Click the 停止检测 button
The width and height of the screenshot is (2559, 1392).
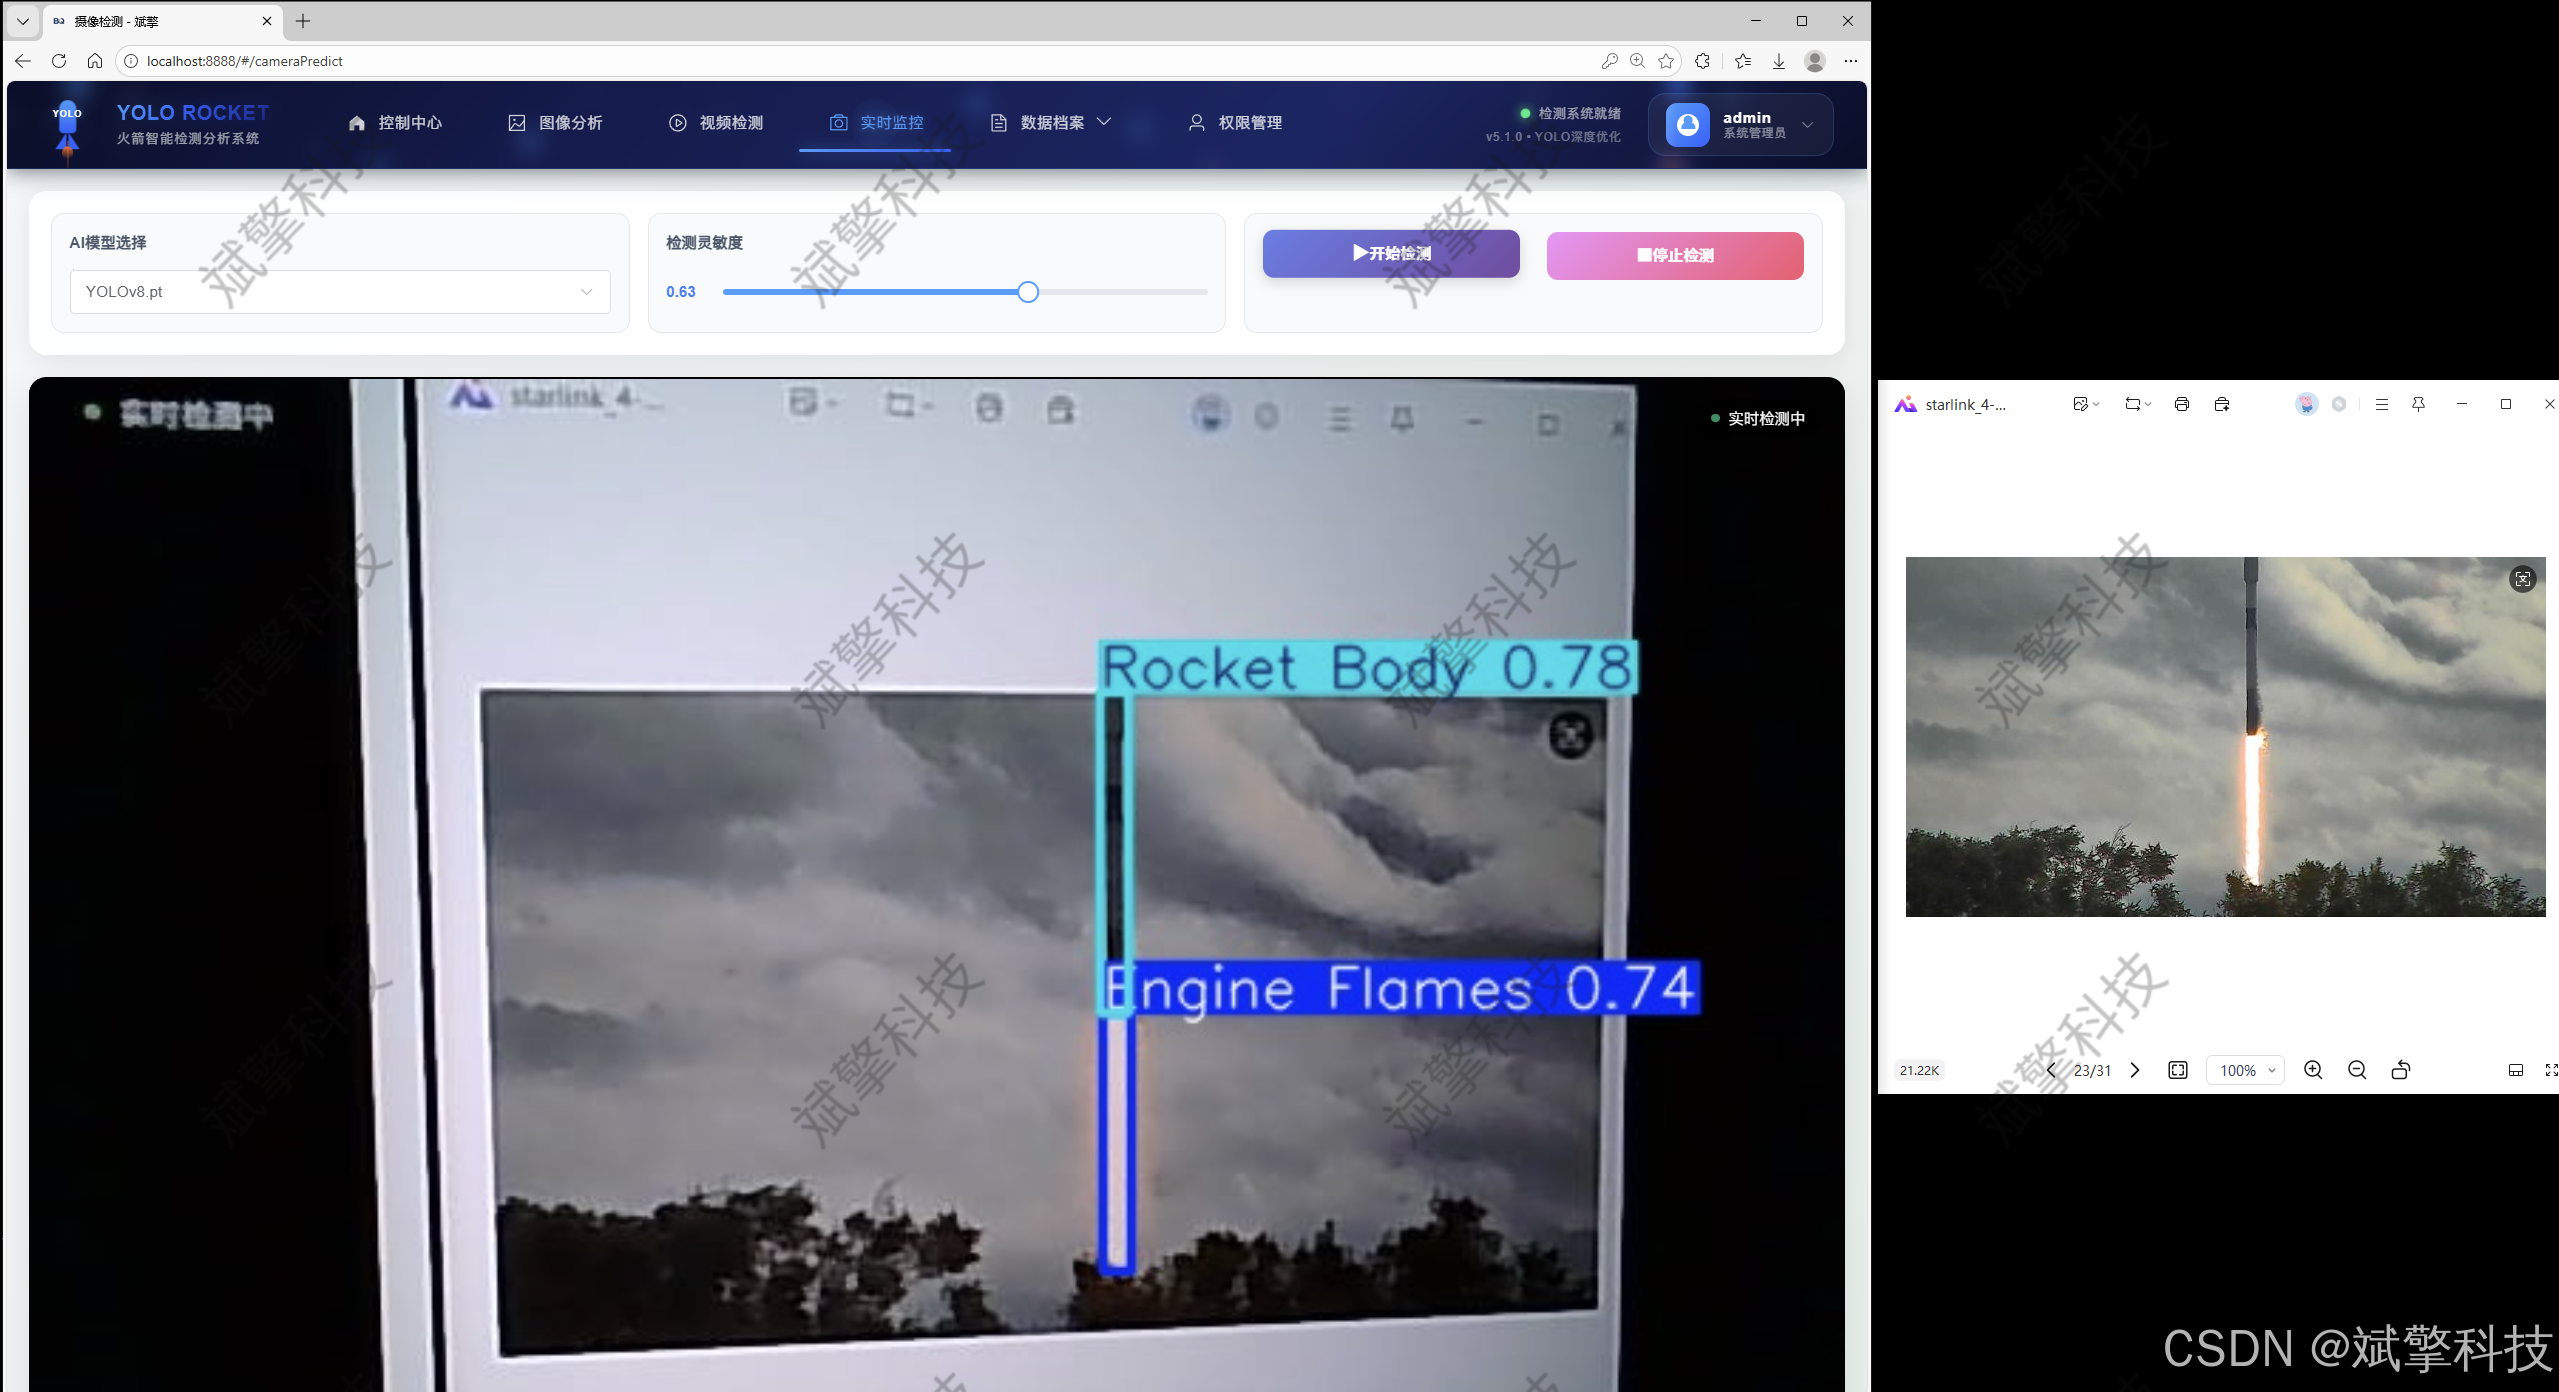tap(1674, 256)
